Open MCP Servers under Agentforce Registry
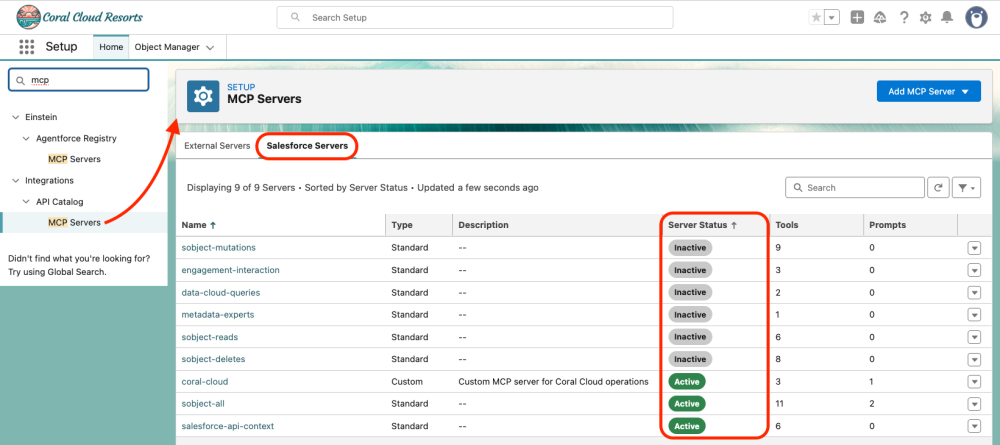The image size is (1000, 445). coord(74,159)
